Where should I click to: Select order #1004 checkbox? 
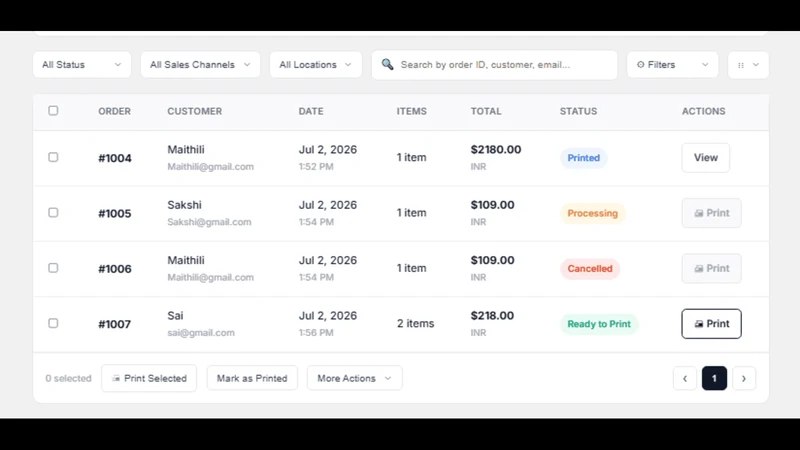point(53,157)
